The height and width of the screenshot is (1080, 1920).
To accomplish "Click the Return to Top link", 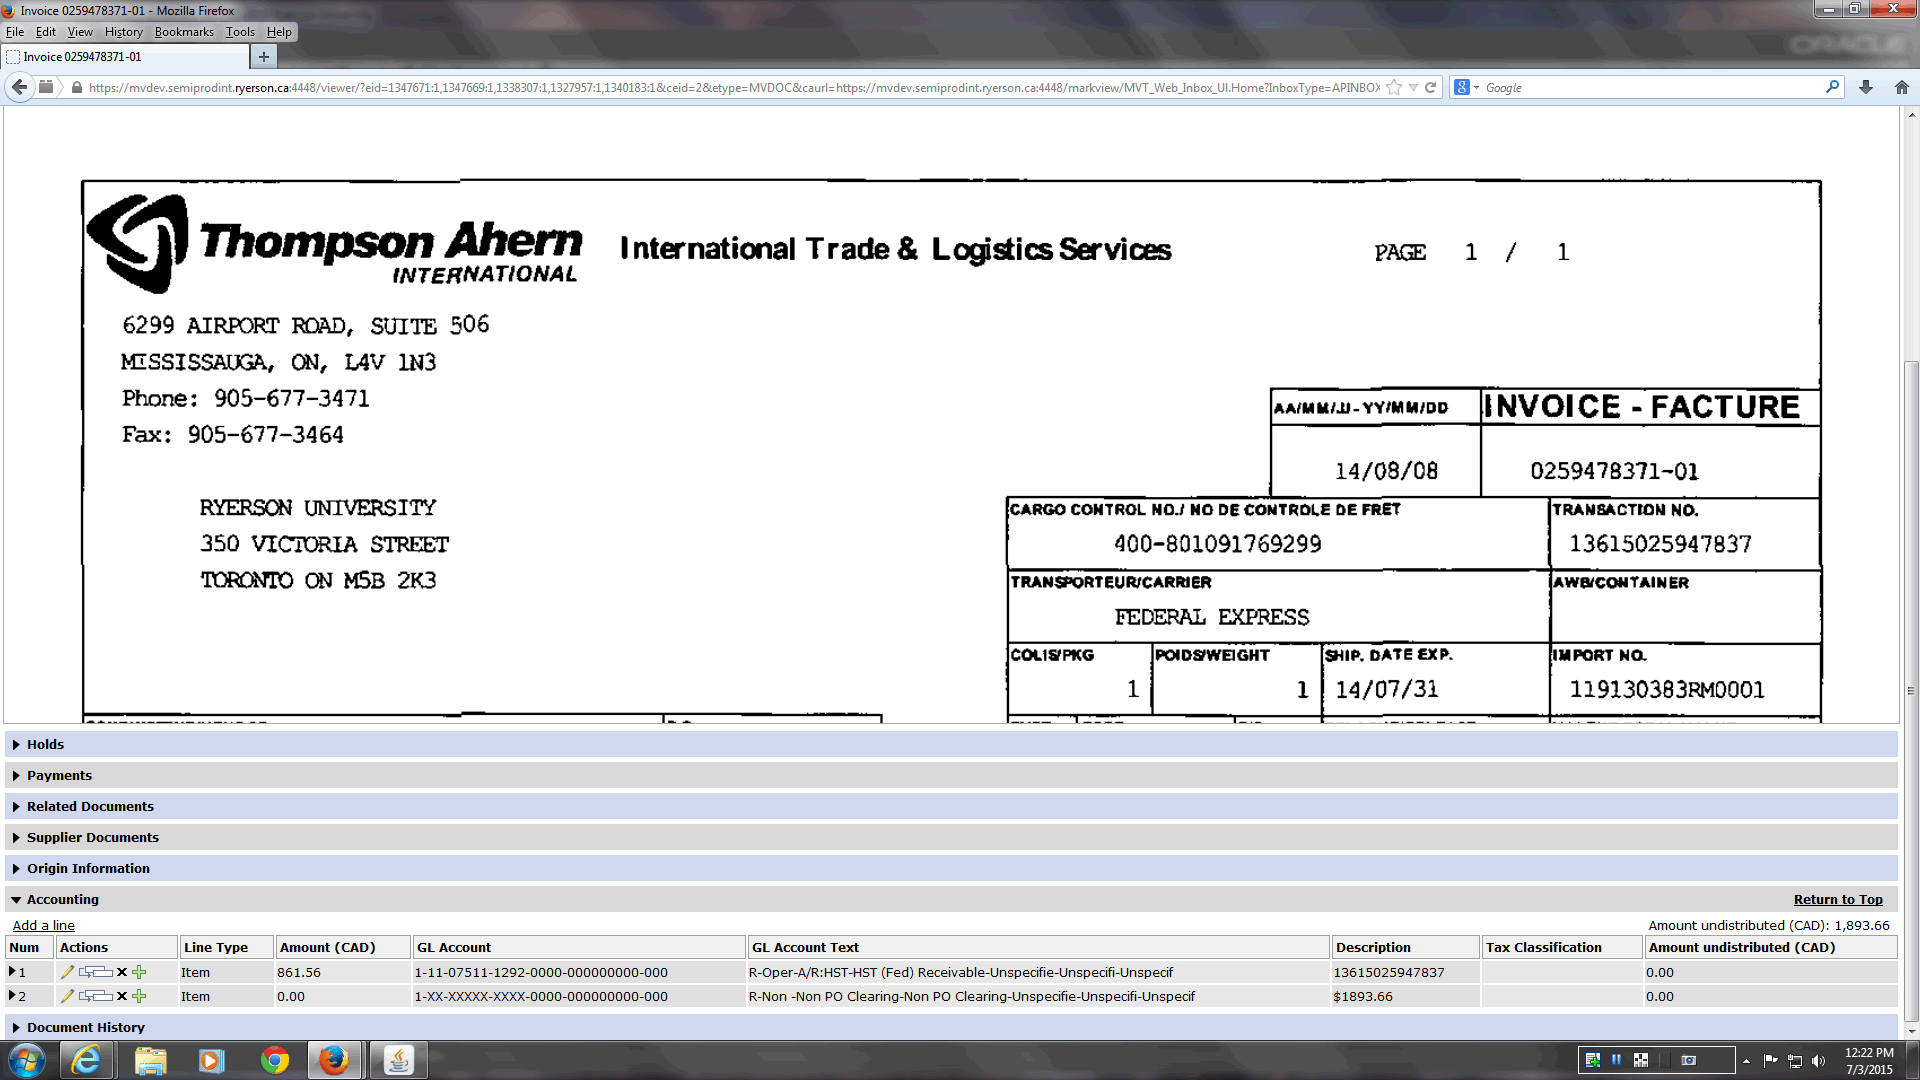I will pos(1837,900).
